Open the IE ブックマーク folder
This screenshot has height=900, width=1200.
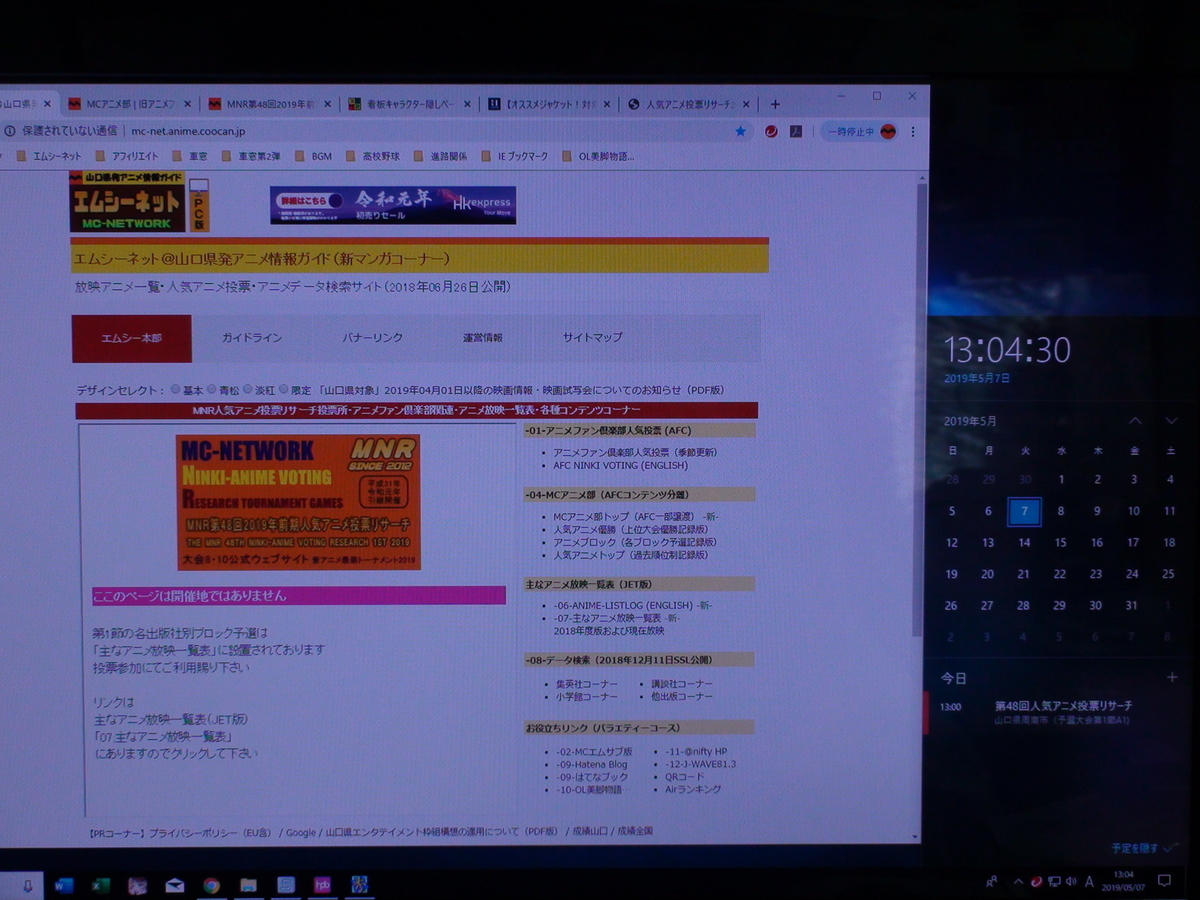coord(514,156)
